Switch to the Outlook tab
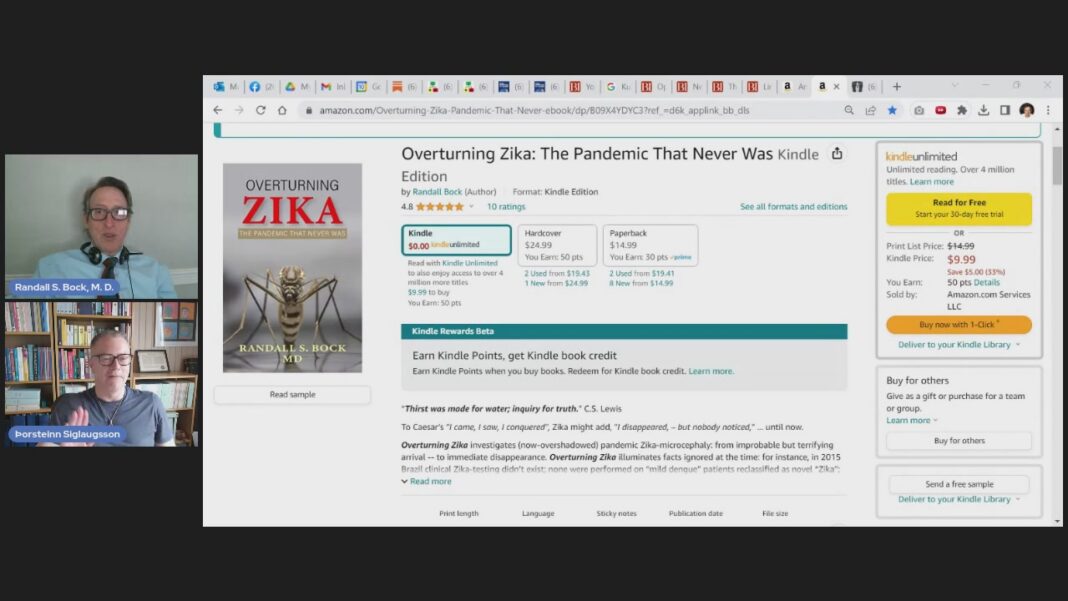 [225, 87]
